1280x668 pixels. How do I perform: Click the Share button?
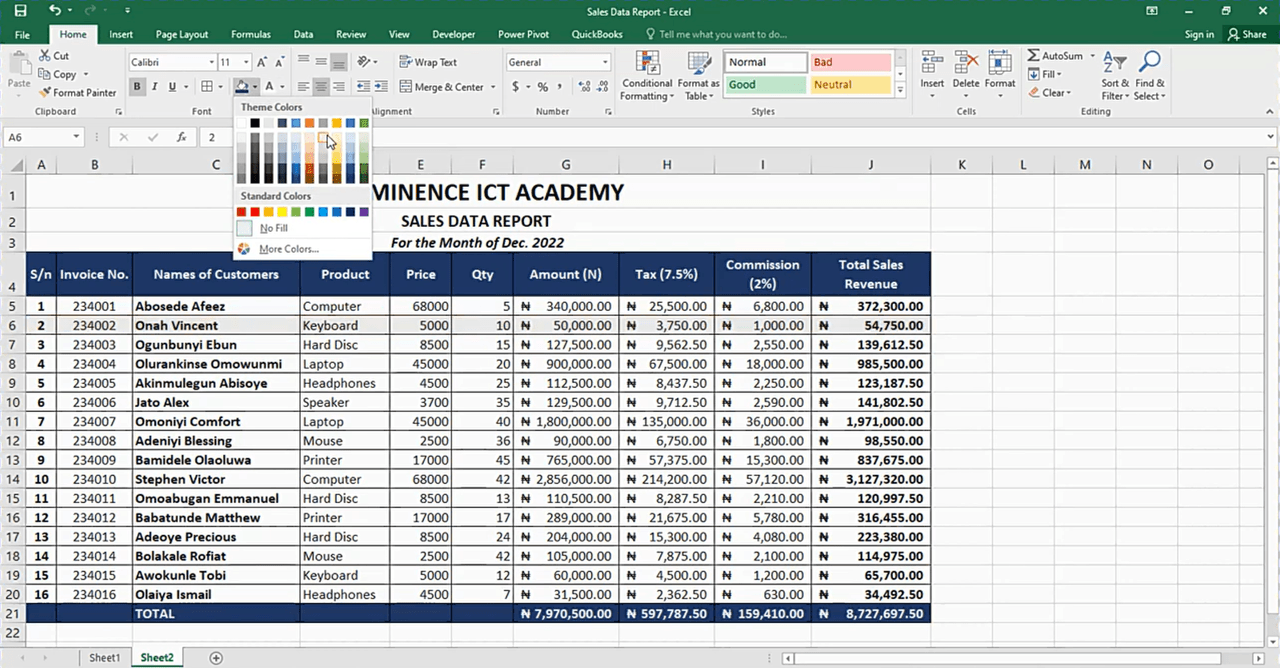tap(1247, 34)
